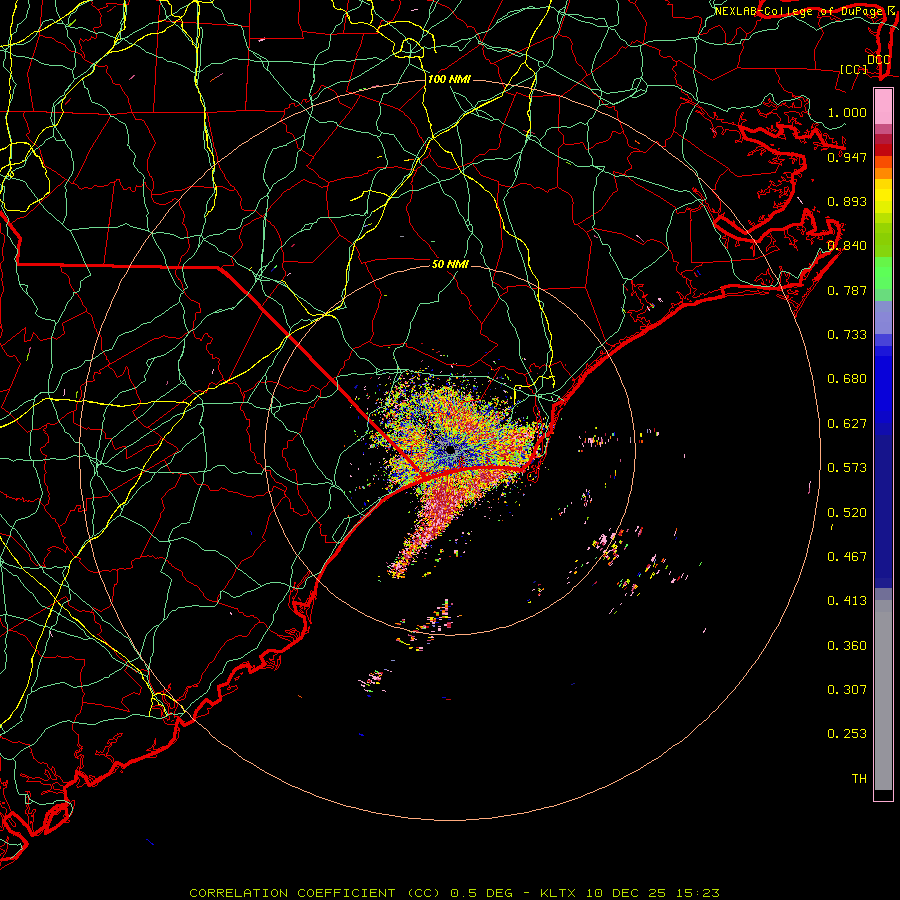900x900 pixels.
Task: Click the 0.947 legend label
Action: point(847,157)
